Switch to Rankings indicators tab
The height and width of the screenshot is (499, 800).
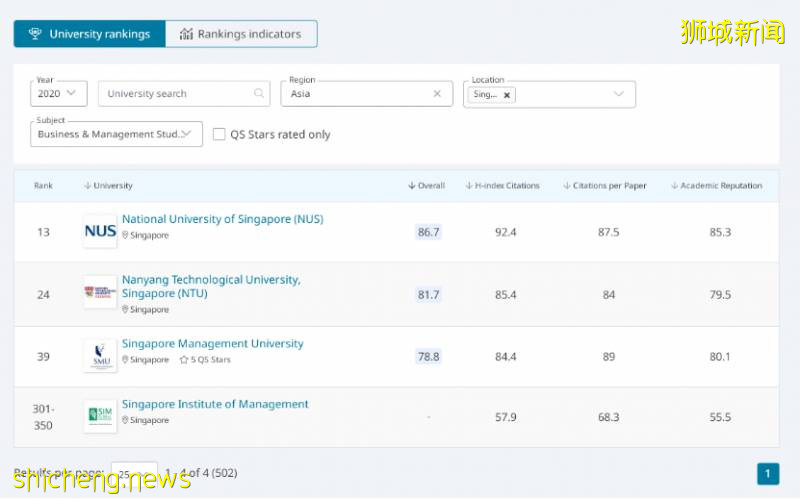click(x=241, y=34)
